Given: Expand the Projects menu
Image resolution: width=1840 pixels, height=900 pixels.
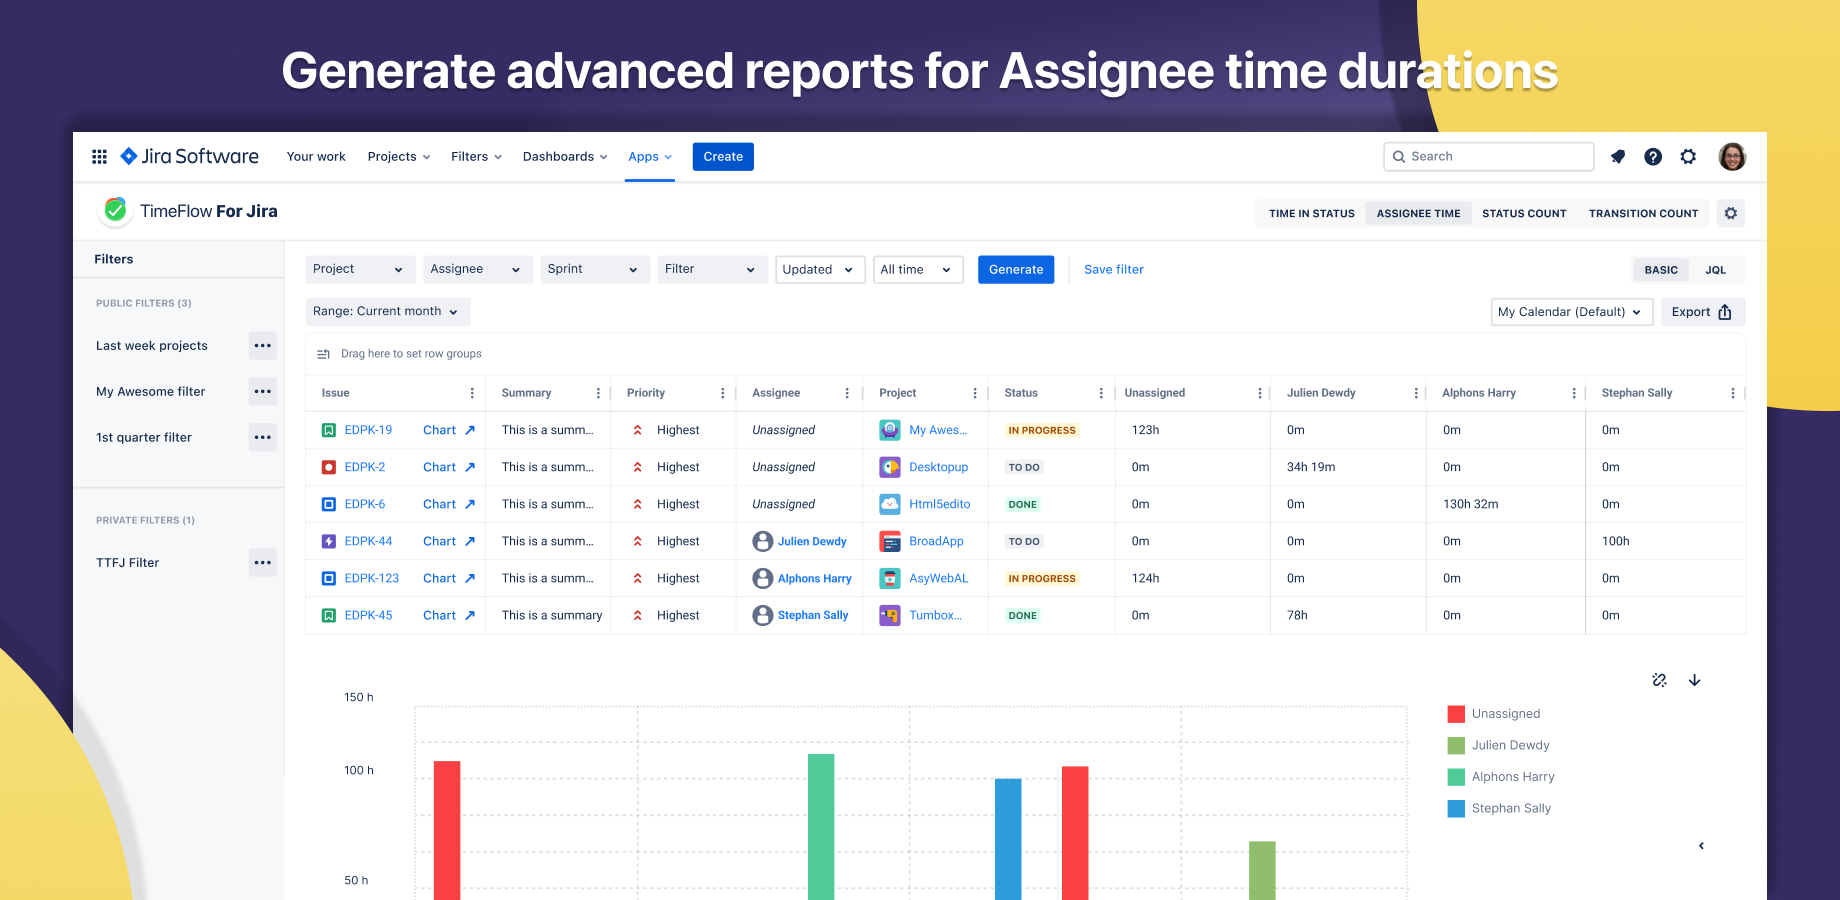Looking at the screenshot, I should (399, 157).
